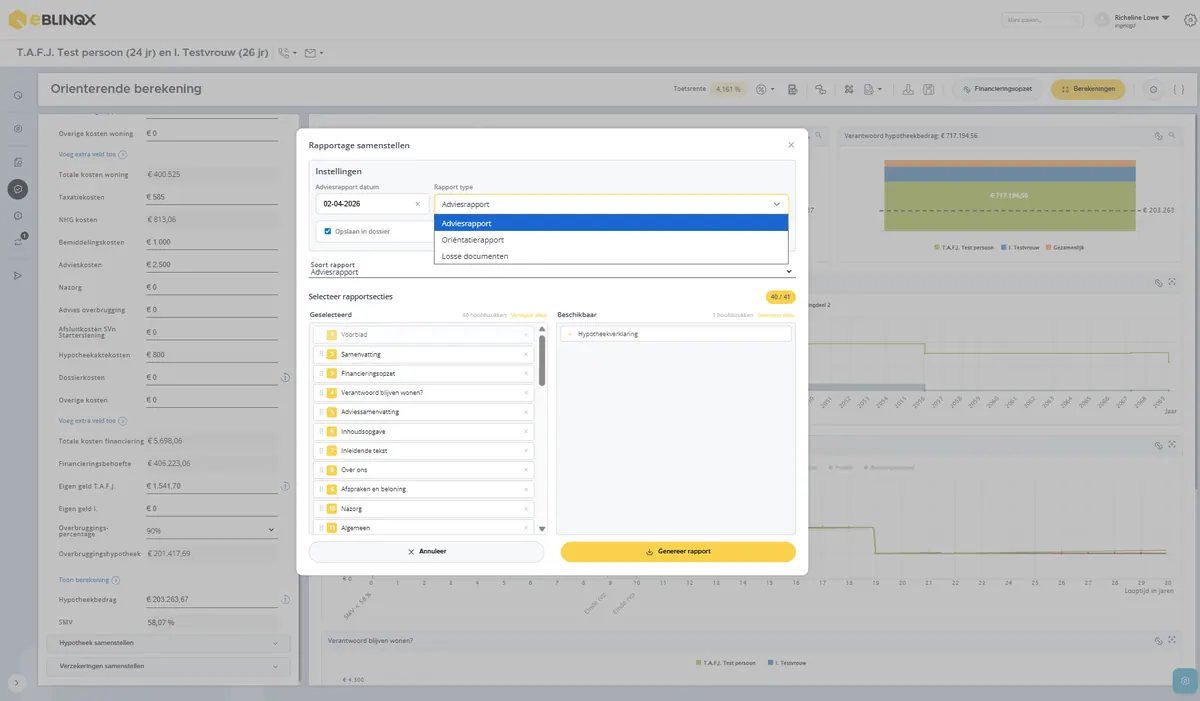The image size is (1200, 701).
Task: Select the active shield-check sidebar icon
Action: pyautogui.click(x=18, y=188)
